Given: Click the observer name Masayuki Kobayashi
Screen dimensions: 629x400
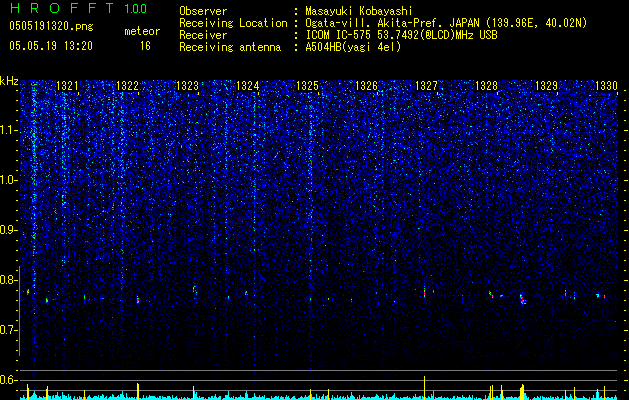Looking at the screenshot, I should pyautogui.click(x=359, y=11).
